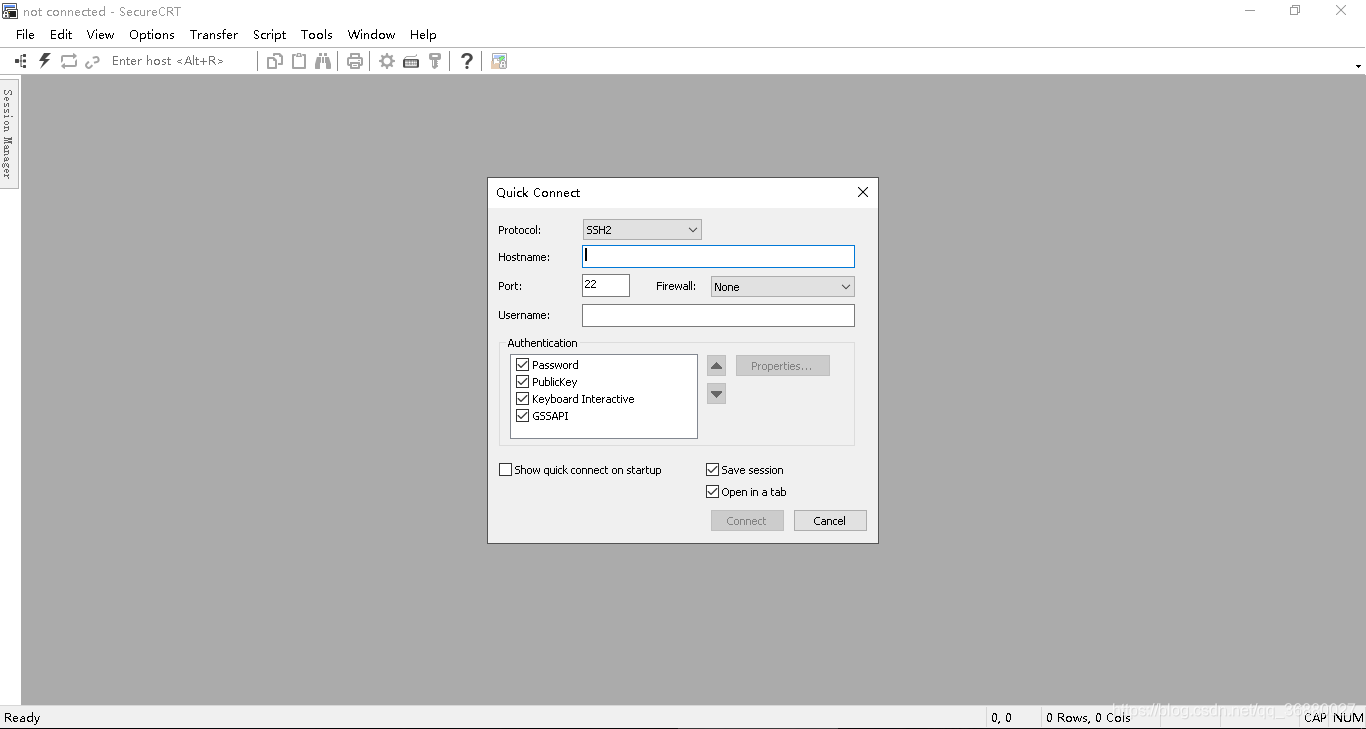This screenshot has width=1366, height=729.
Task: Move authentication method down with arrow
Action: (x=716, y=394)
